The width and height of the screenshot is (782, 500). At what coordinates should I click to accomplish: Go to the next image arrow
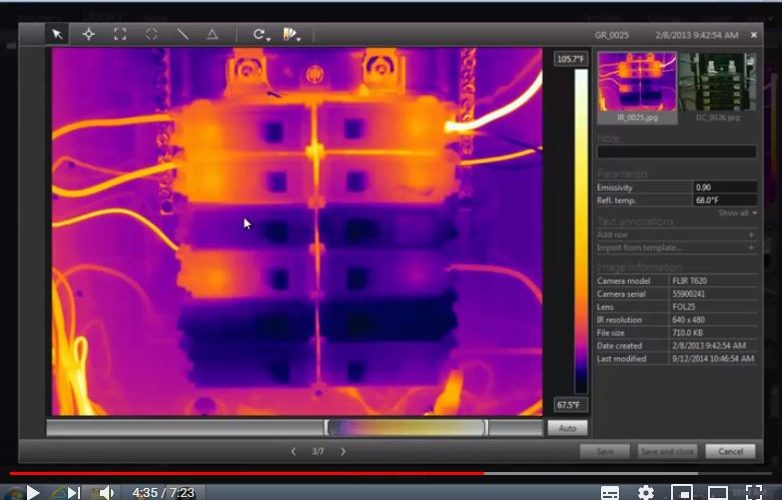click(343, 452)
